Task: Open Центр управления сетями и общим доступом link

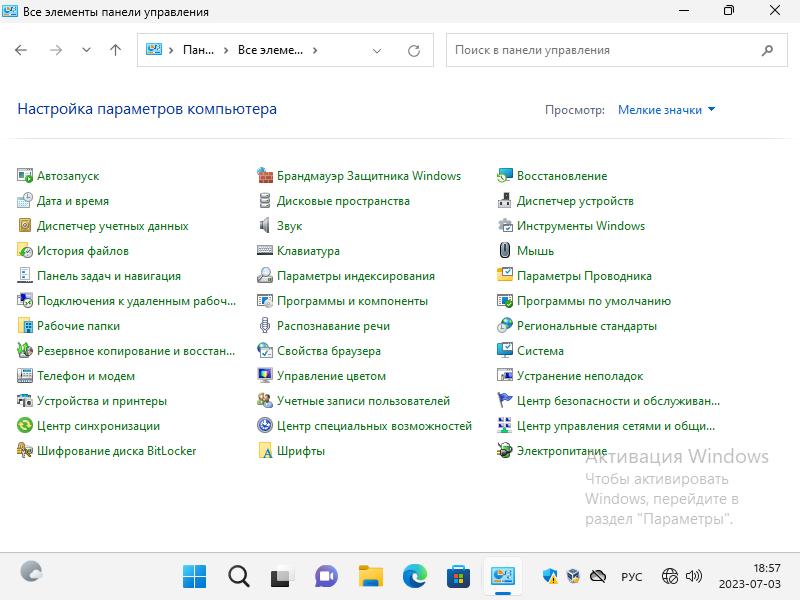Action: 616,426
